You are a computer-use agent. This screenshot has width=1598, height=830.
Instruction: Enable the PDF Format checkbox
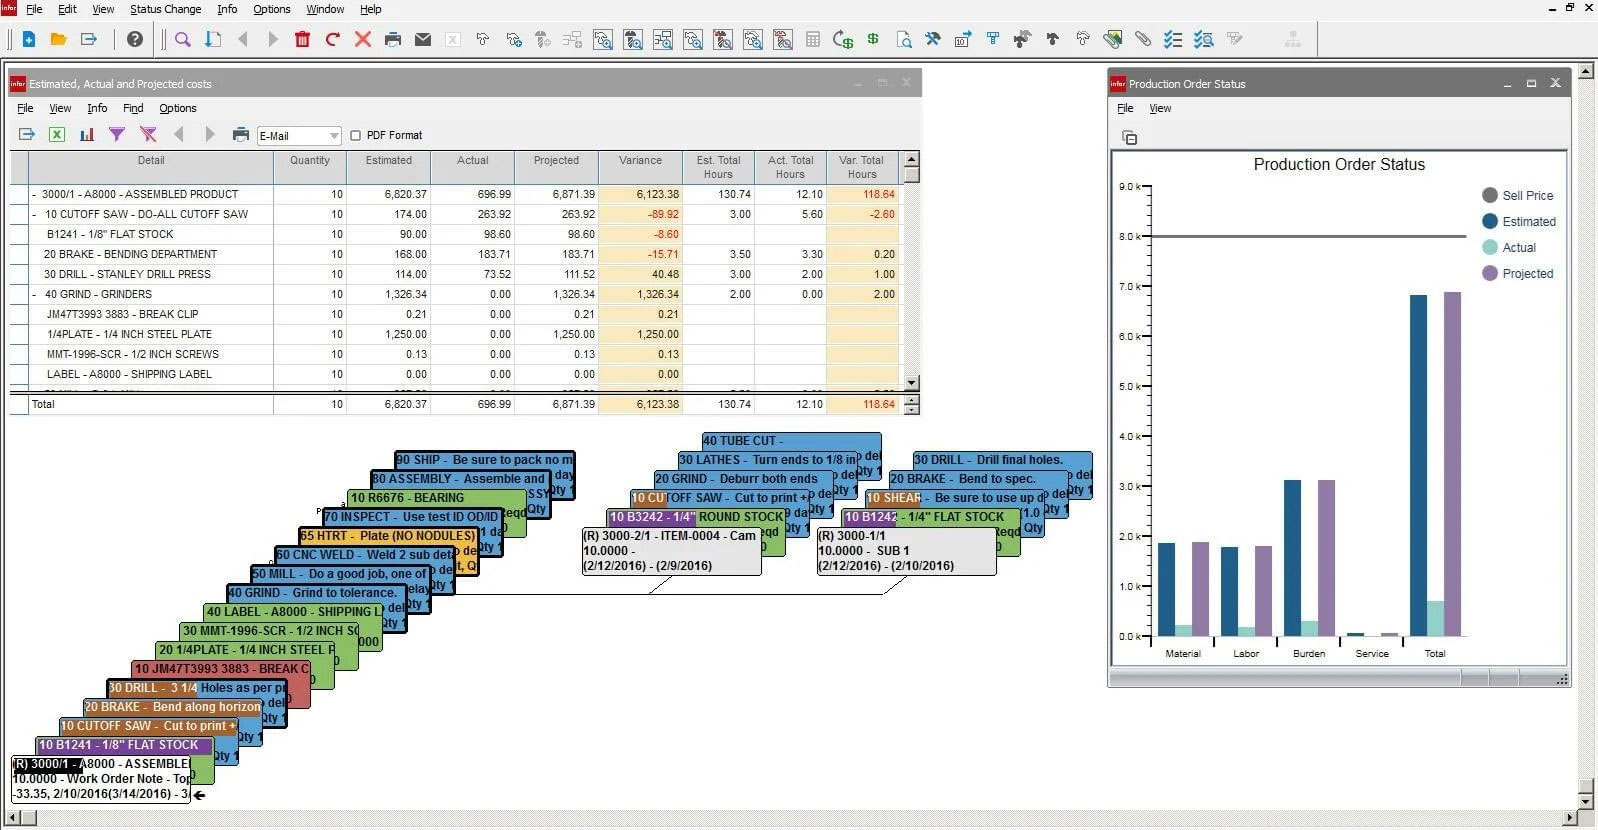click(355, 135)
